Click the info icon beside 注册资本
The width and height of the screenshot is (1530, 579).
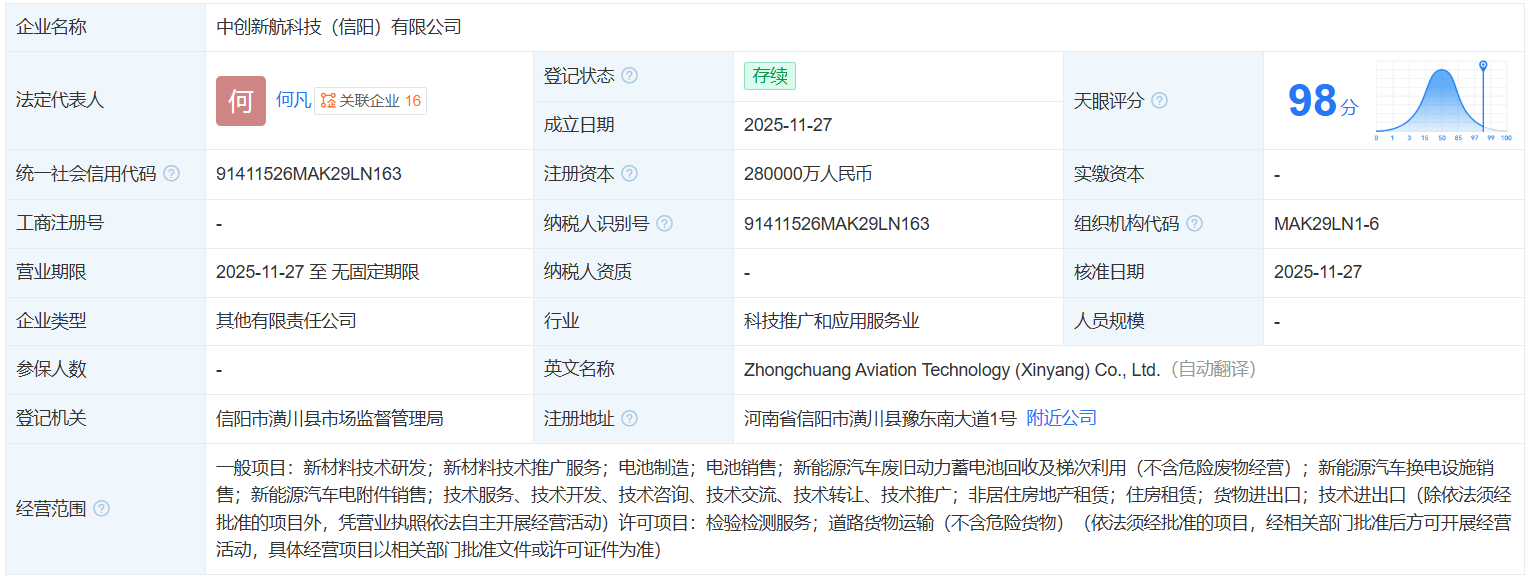tap(629, 174)
